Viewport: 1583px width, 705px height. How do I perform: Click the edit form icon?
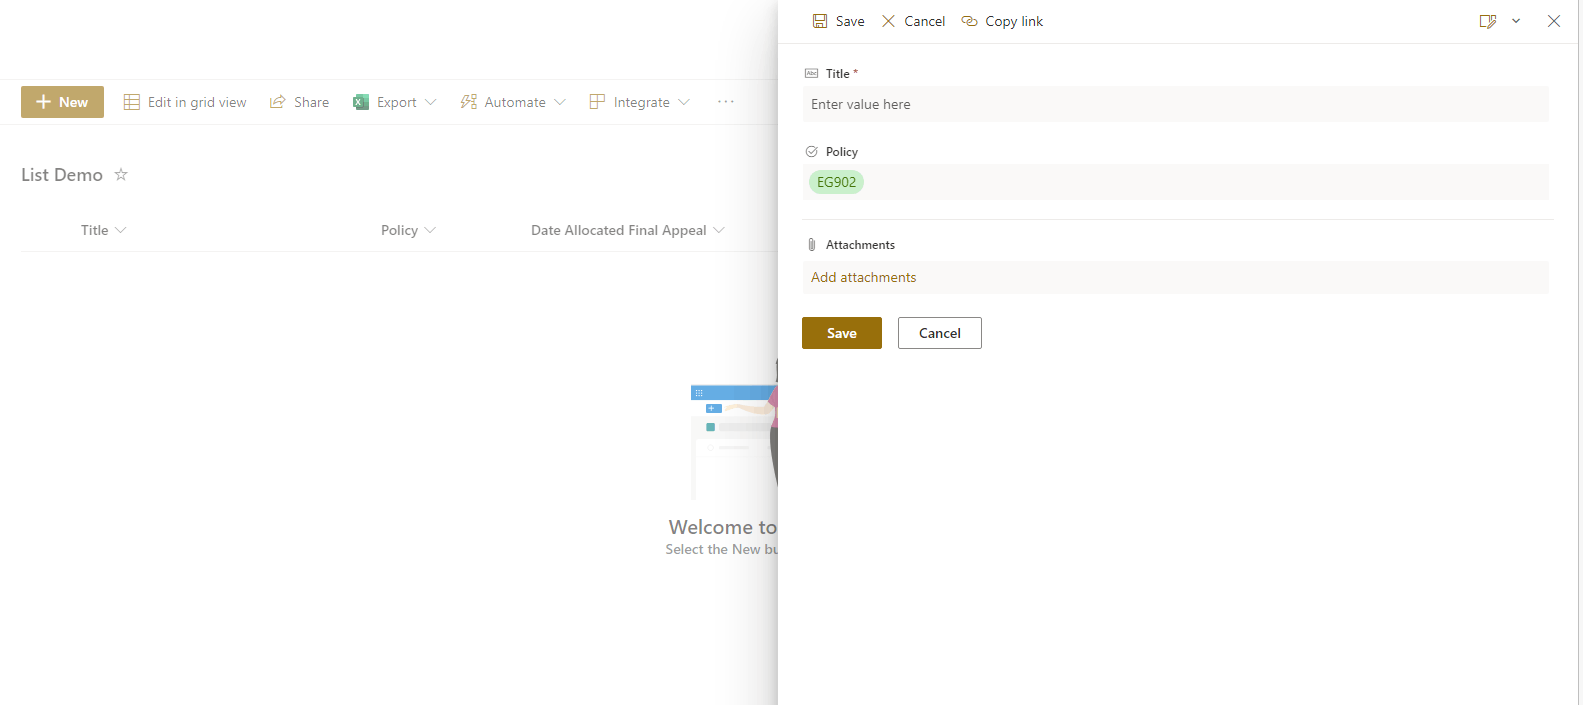click(x=1488, y=21)
